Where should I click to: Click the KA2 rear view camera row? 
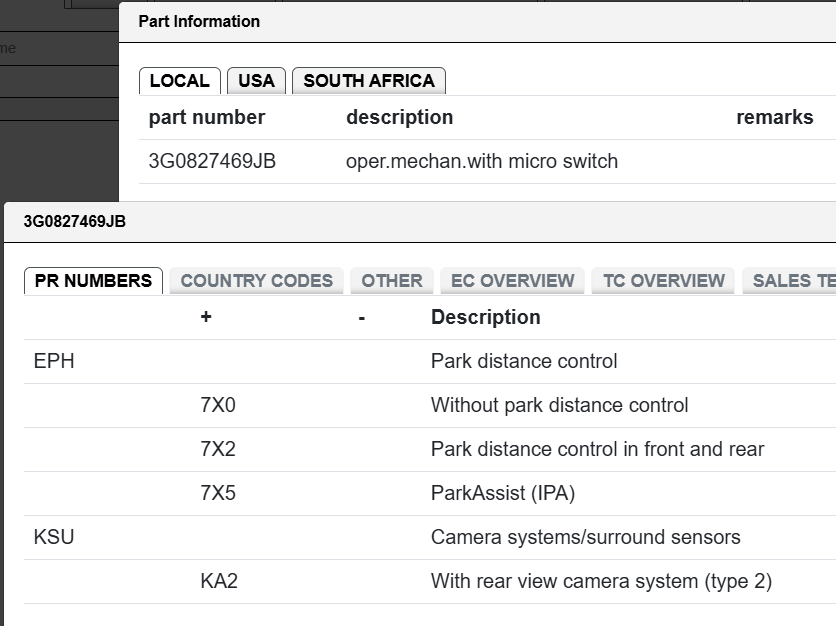pyautogui.click(x=430, y=581)
